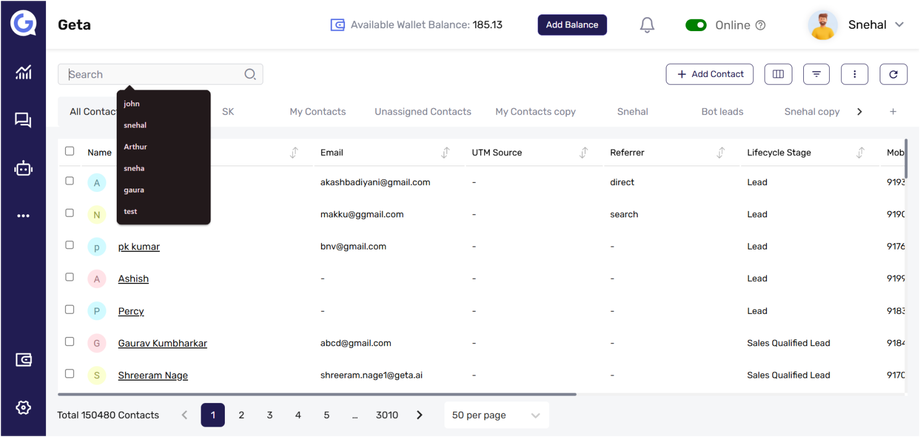
Task: Open Gaurav Kumbharkar contact link
Action: (x=162, y=343)
